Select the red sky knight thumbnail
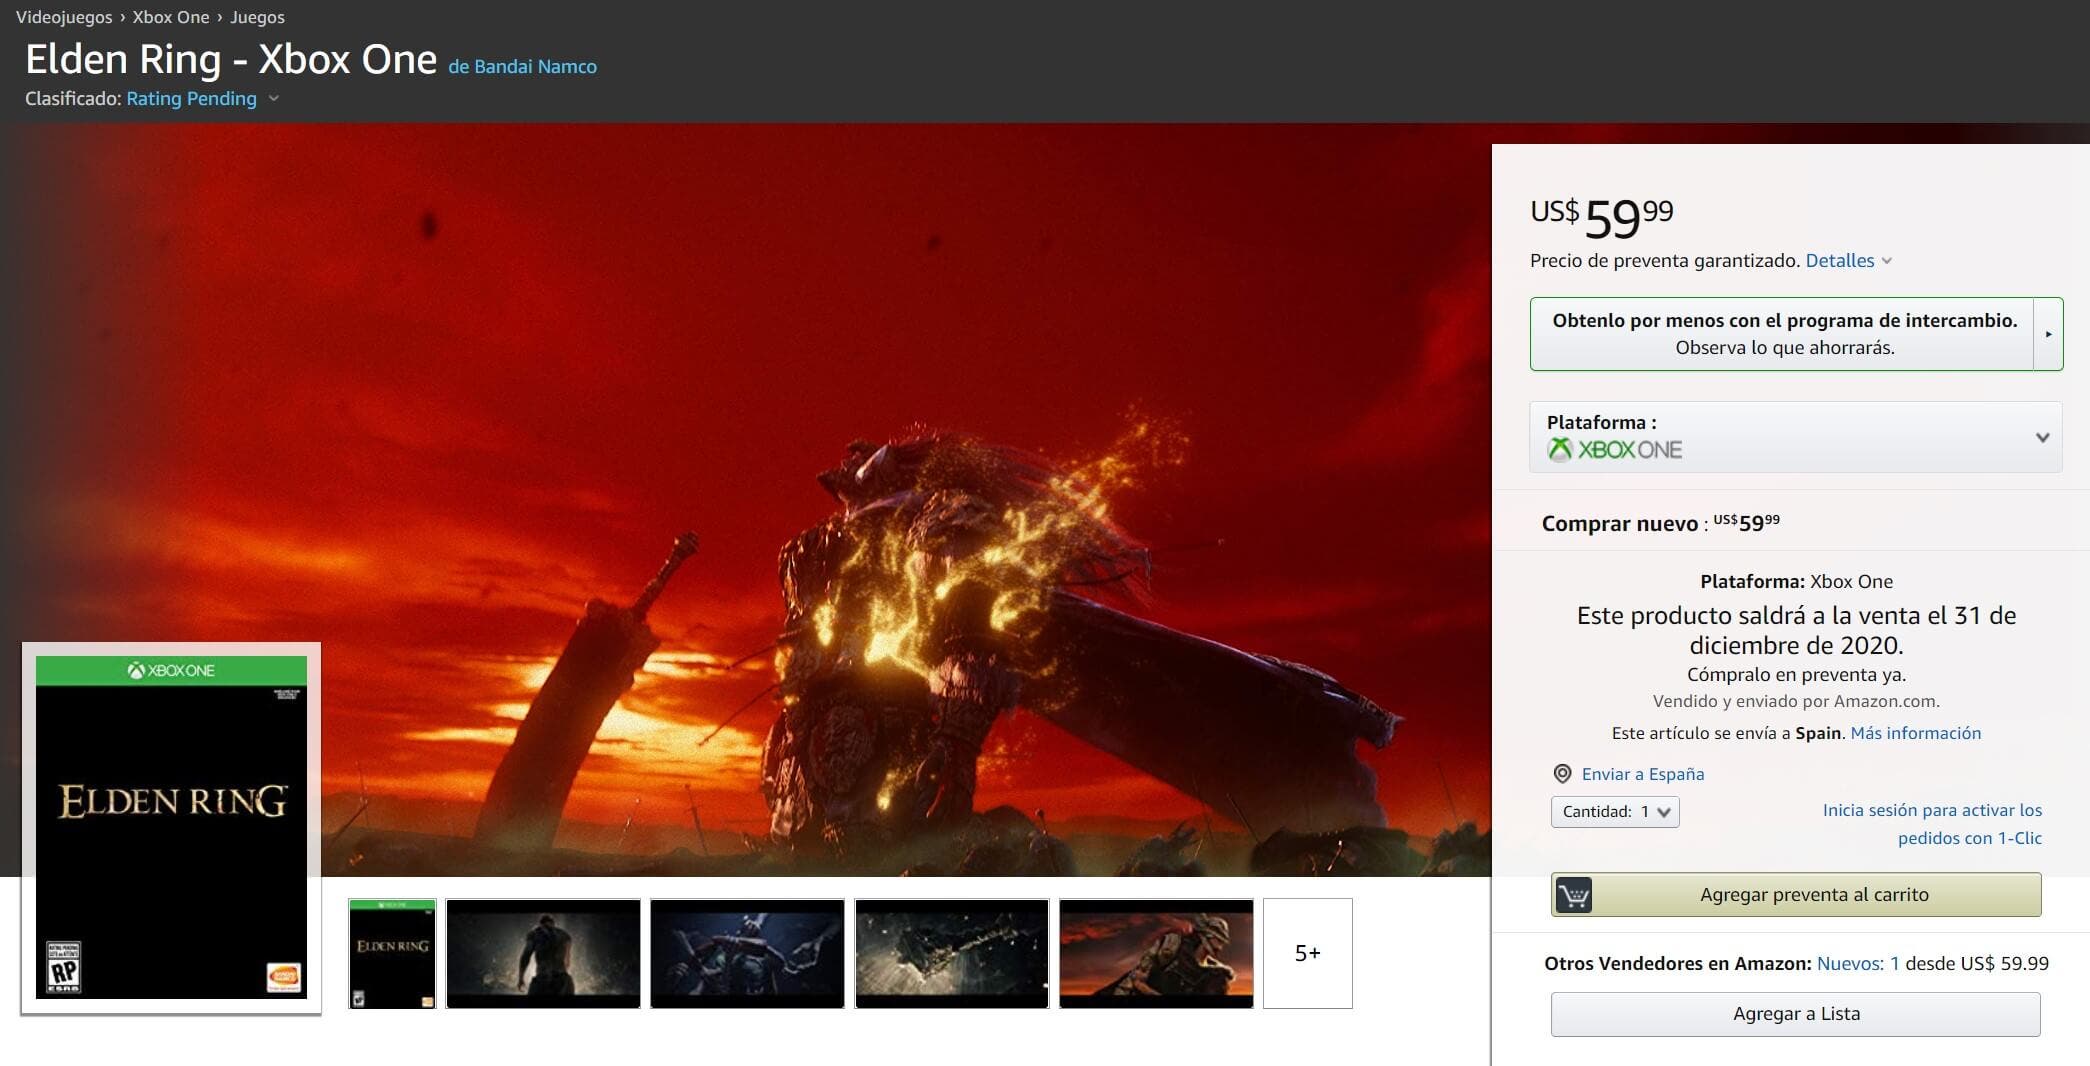This screenshot has height=1066, width=2090. (x=1156, y=953)
